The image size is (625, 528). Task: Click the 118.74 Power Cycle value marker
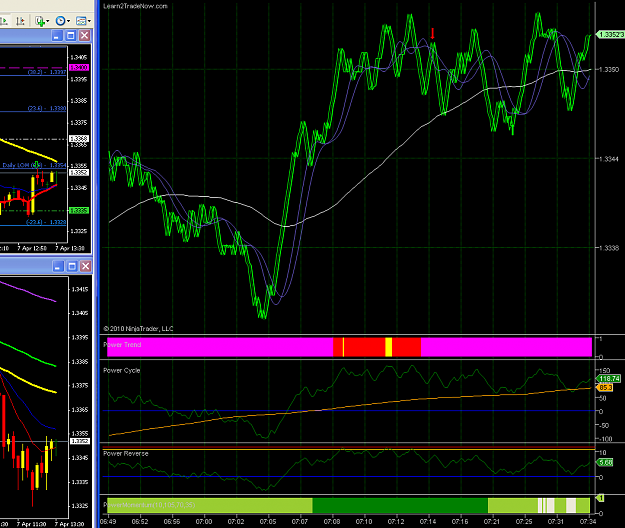pos(609,379)
